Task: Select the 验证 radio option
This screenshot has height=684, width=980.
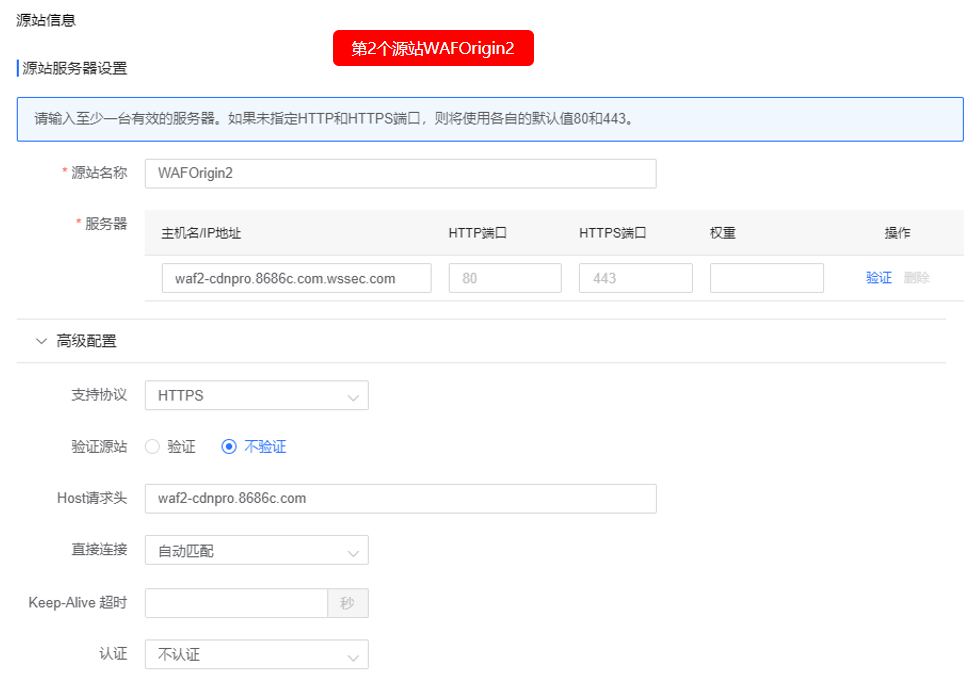Action: (153, 447)
